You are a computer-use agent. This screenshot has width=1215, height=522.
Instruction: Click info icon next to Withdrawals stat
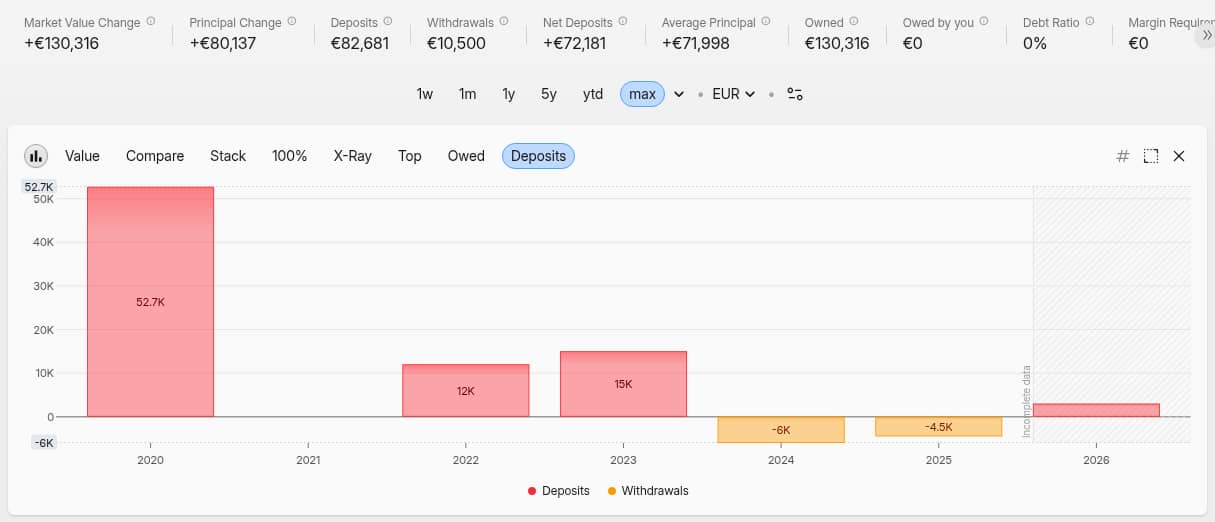(x=505, y=21)
